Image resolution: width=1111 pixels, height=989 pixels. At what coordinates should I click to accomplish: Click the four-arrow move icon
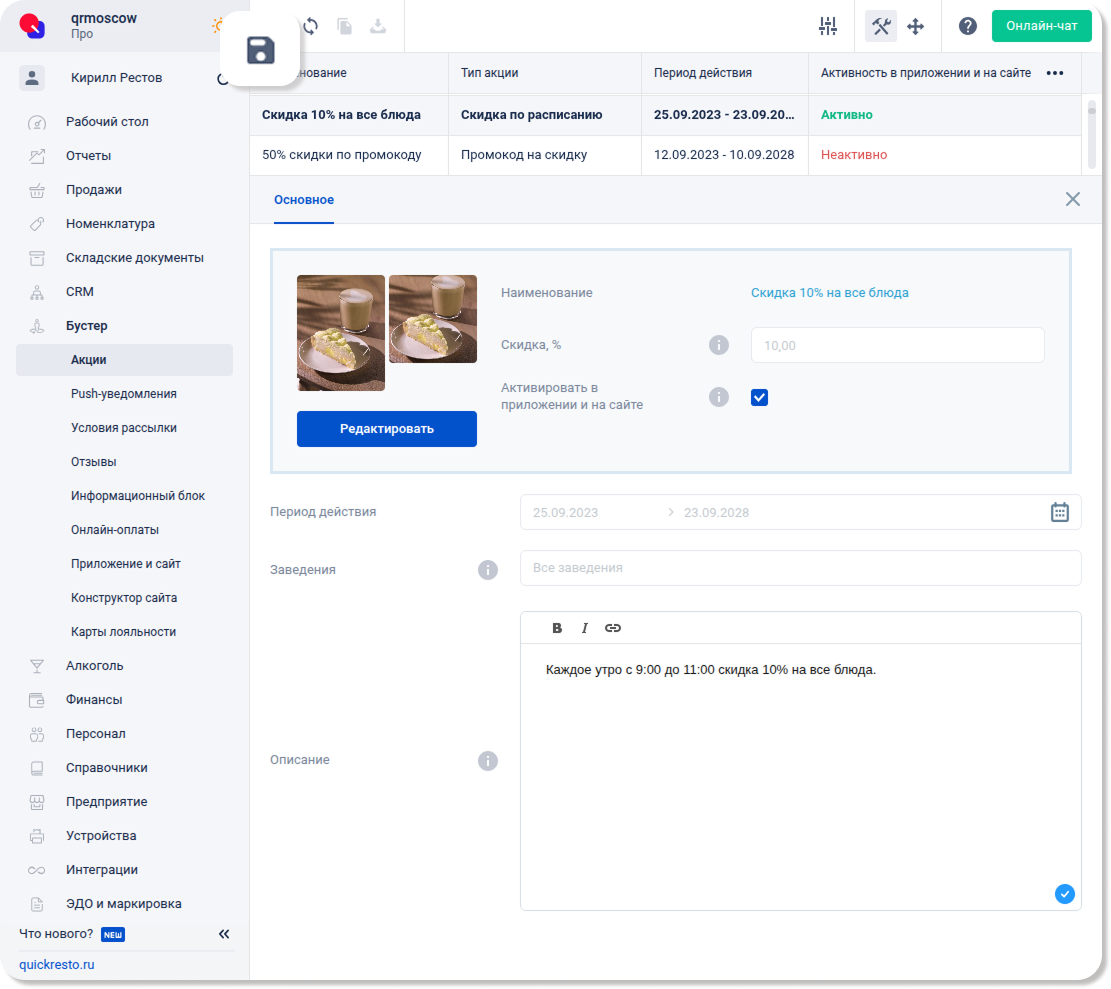915,27
